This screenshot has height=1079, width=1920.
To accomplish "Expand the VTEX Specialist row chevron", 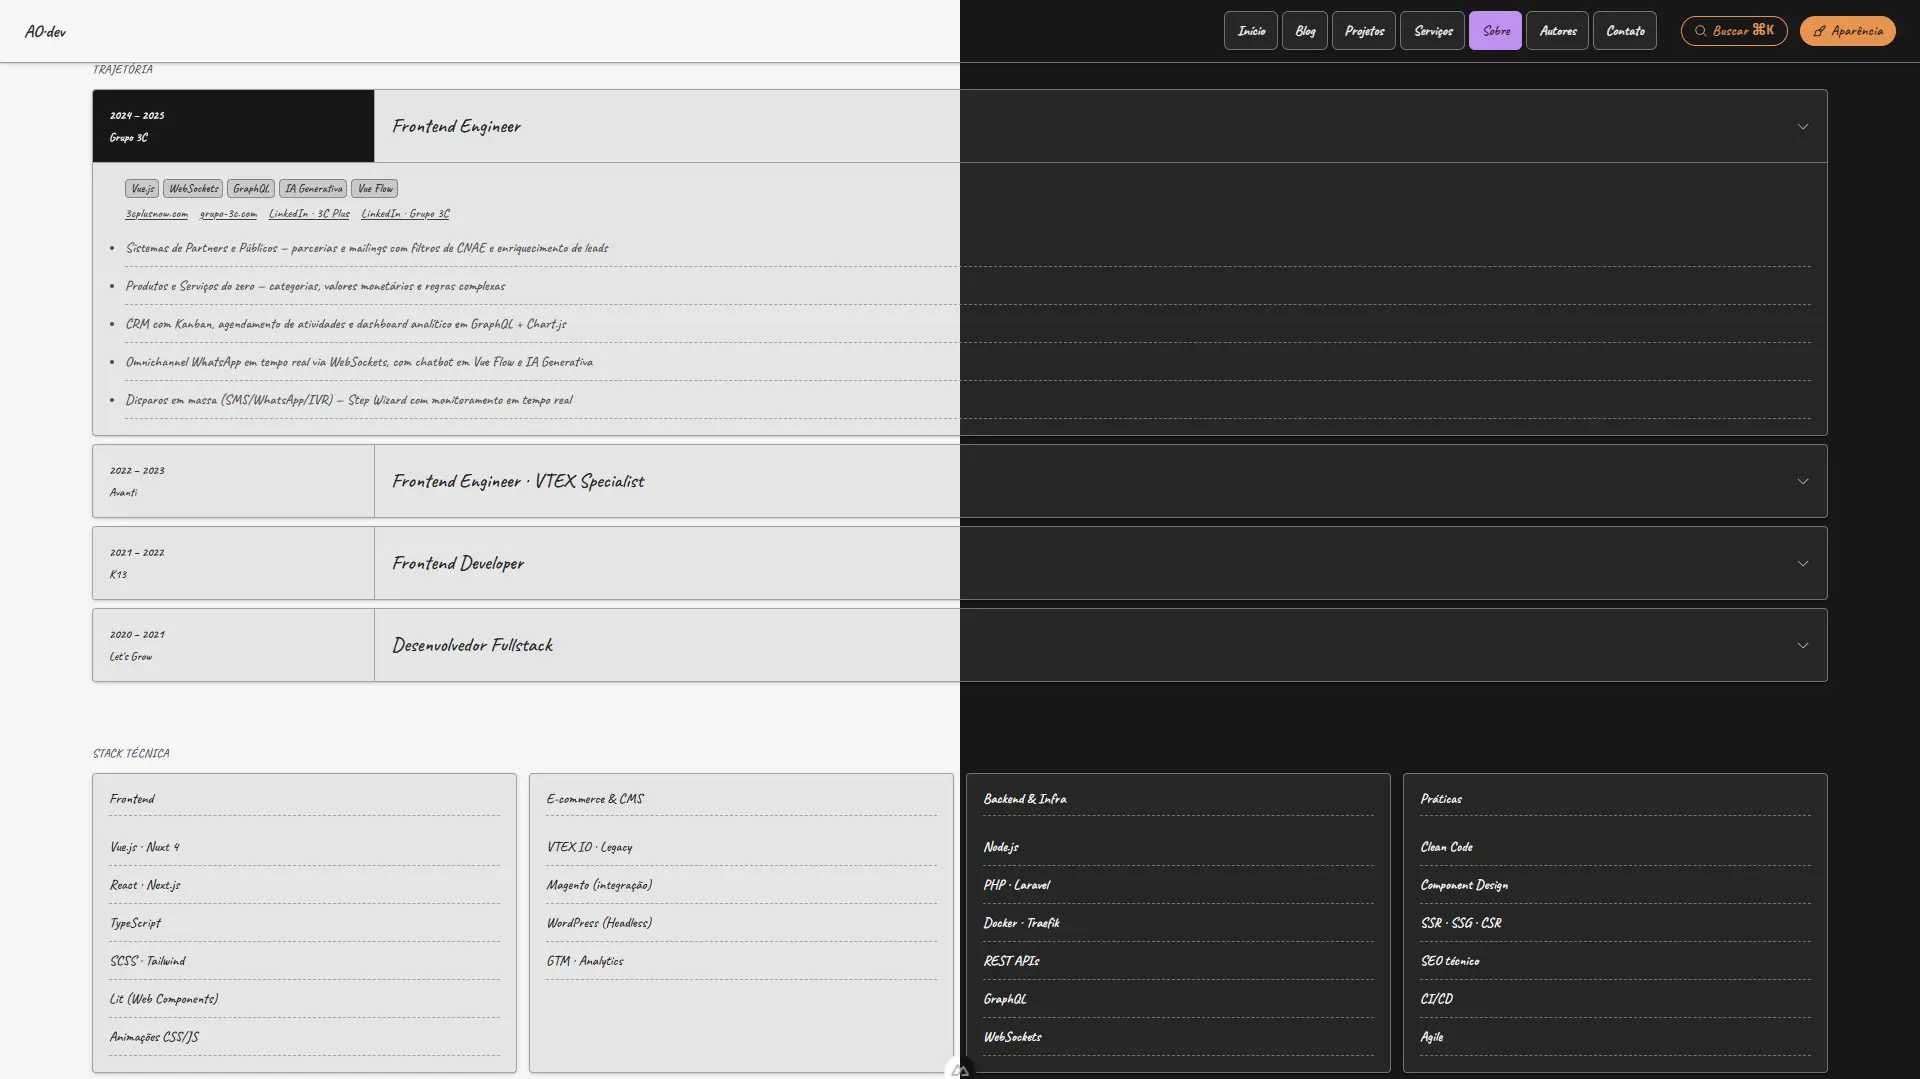I will click(1803, 482).
